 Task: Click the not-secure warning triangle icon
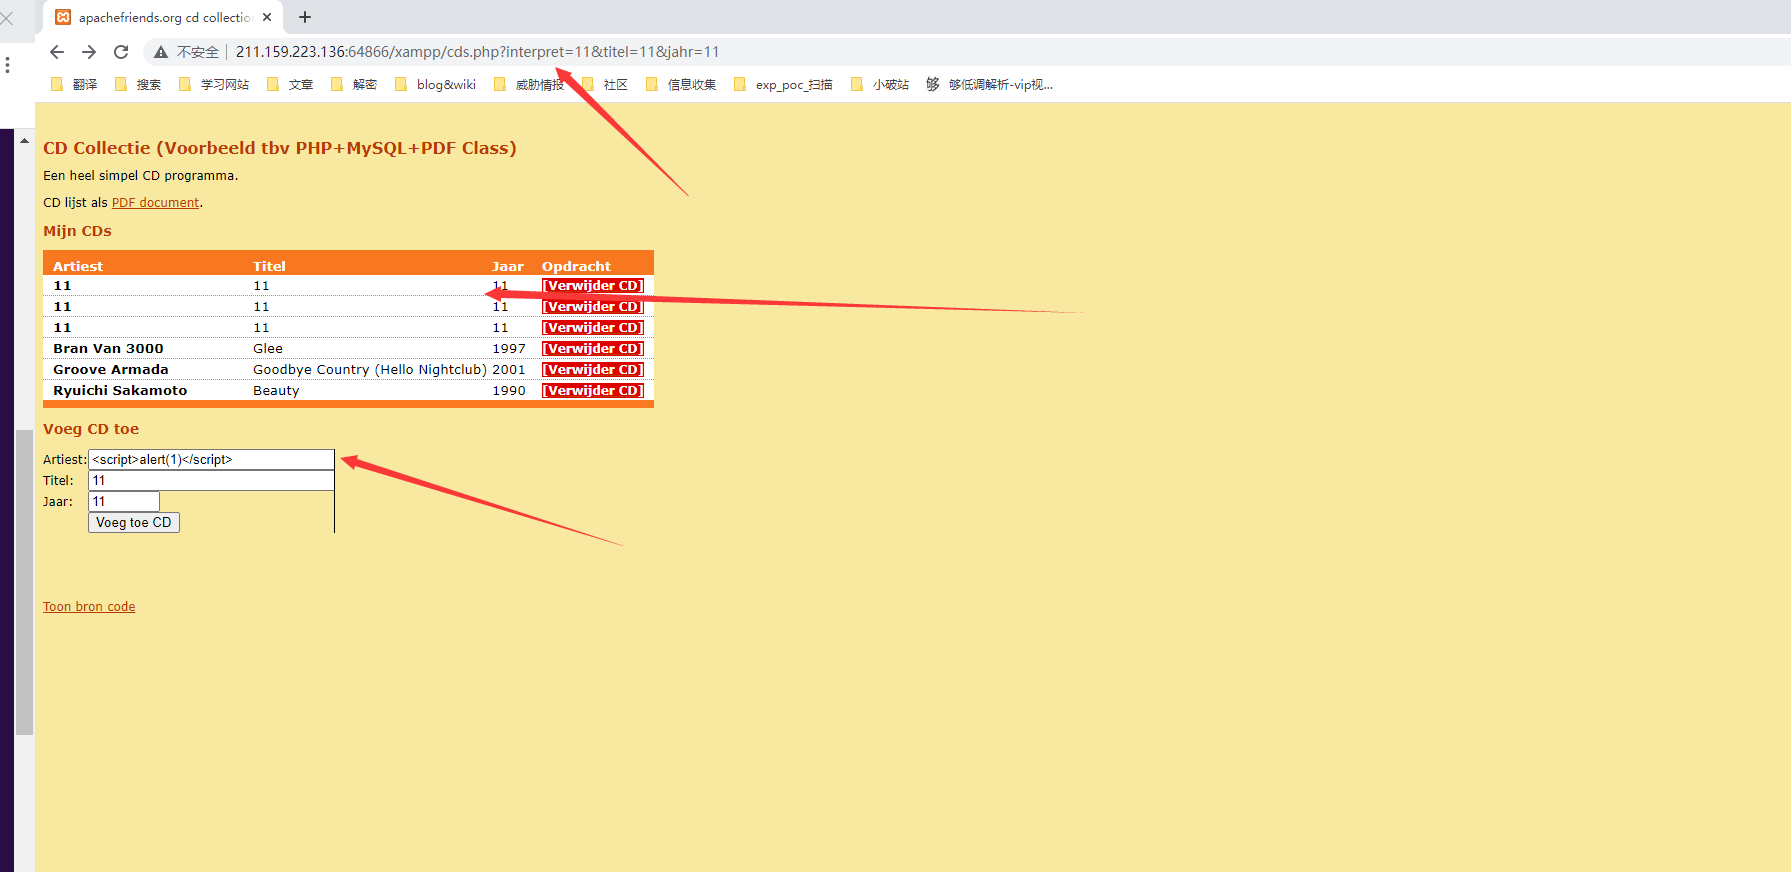tap(160, 52)
